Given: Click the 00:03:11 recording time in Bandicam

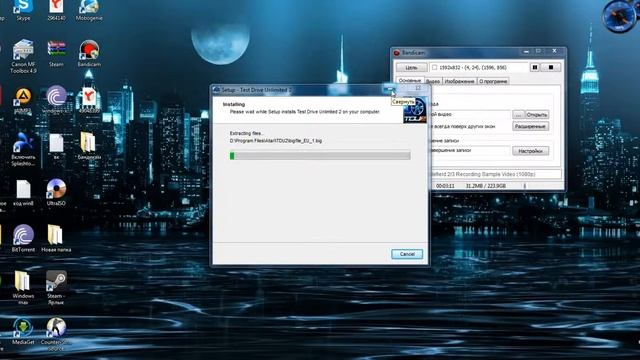Looking at the screenshot, I should (x=445, y=186).
